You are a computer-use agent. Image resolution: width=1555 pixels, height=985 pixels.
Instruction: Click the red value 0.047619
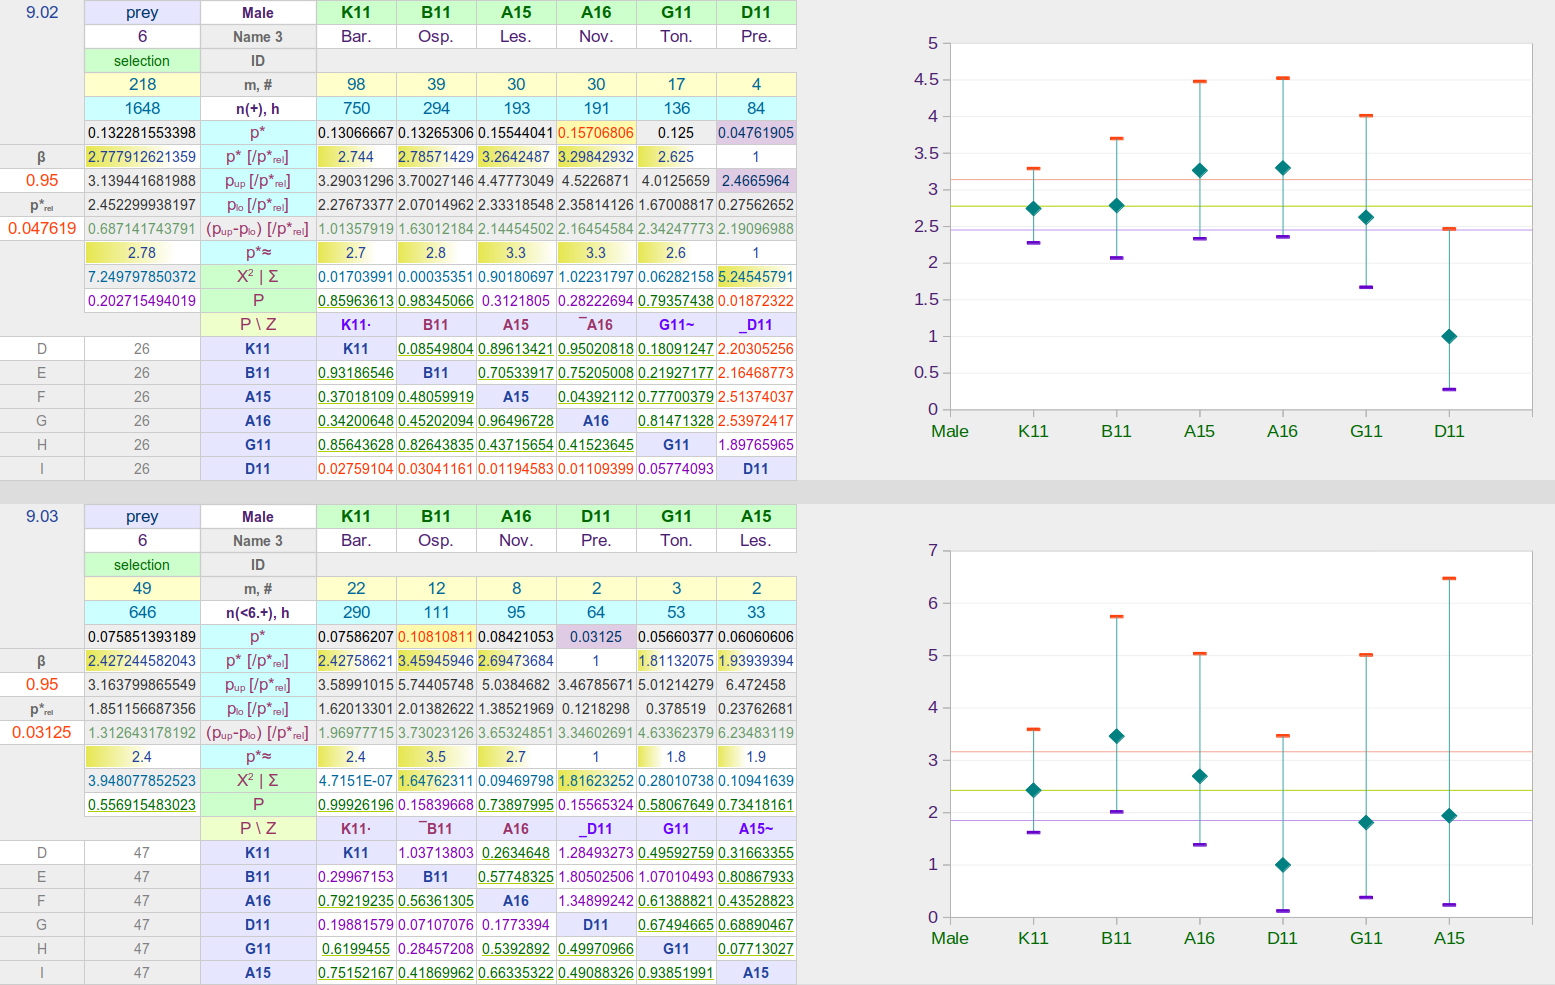pos(42,229)
